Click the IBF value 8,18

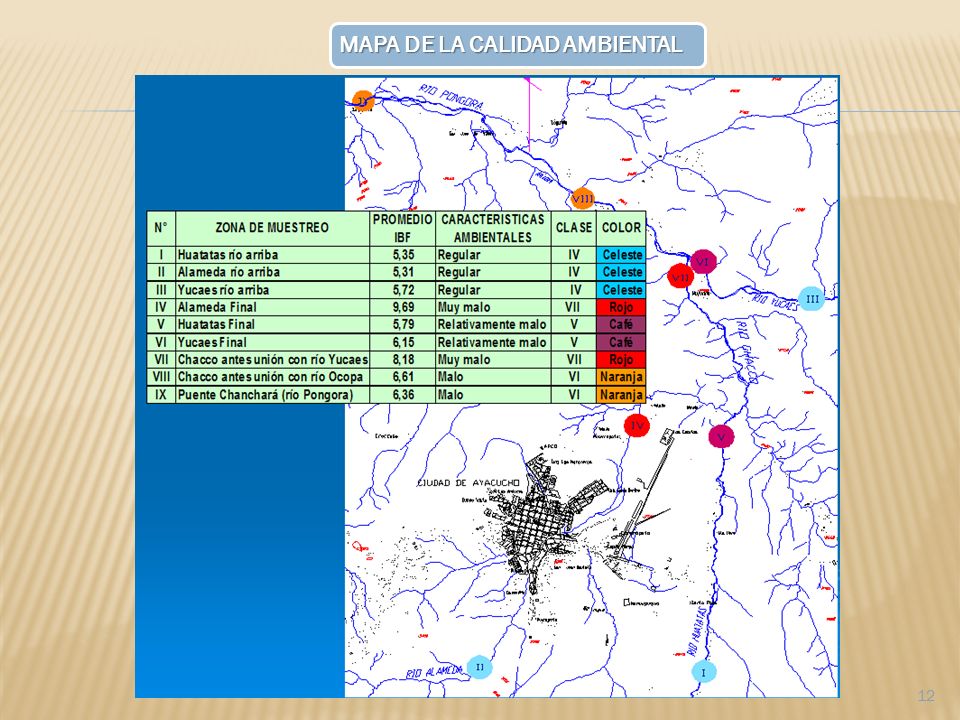pyautogui.click(x=402, y=359)
